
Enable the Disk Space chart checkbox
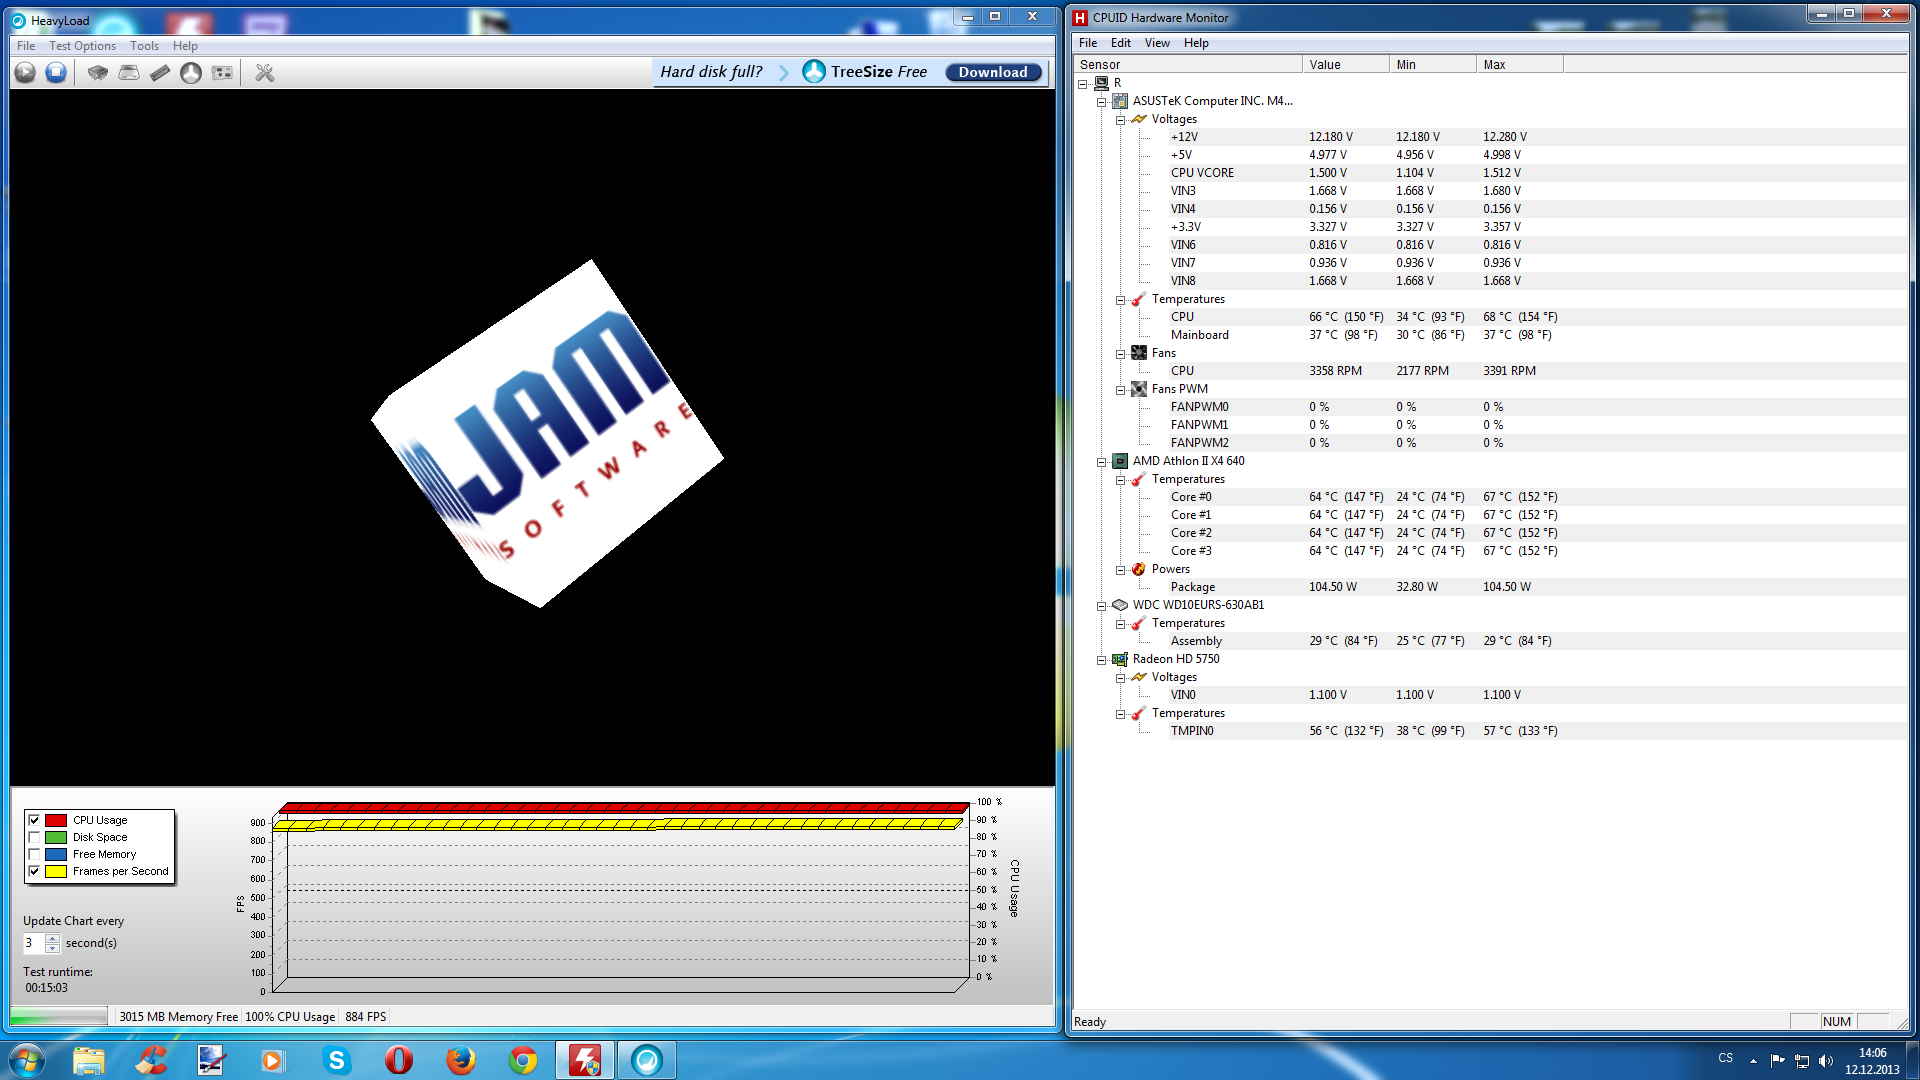coord(34,837)
